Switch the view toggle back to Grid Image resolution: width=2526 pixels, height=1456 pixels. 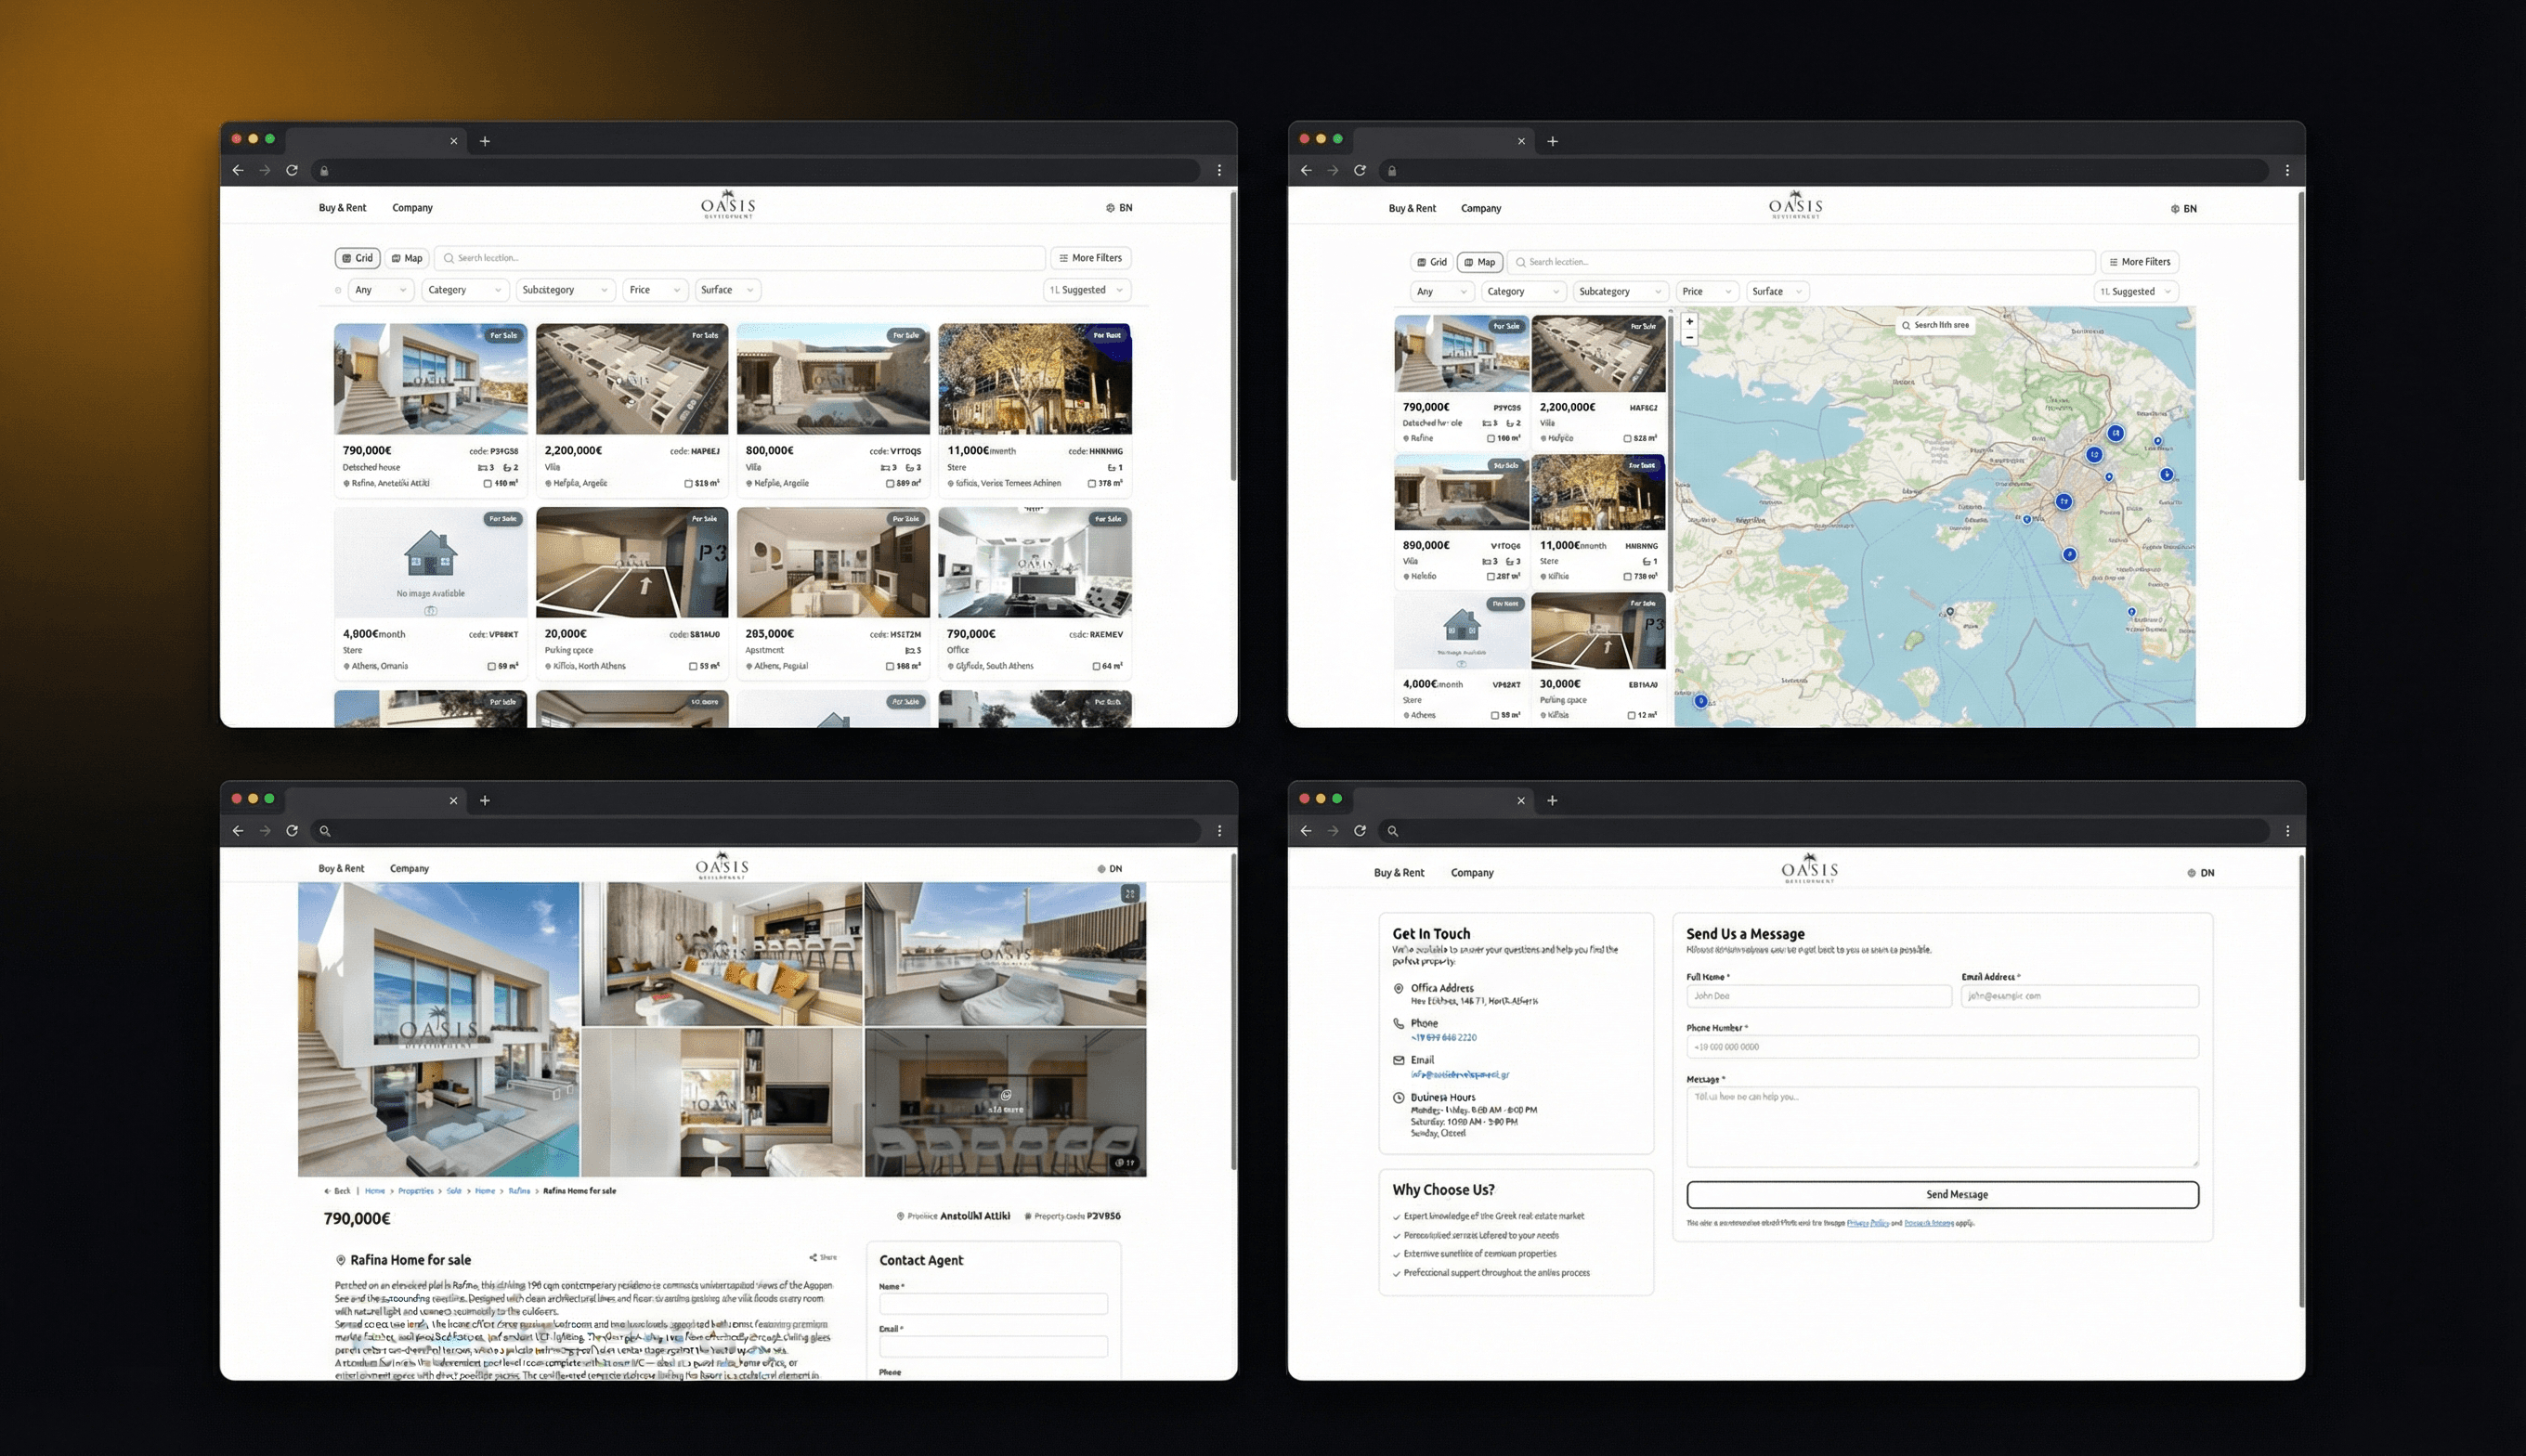(1432, 261)
